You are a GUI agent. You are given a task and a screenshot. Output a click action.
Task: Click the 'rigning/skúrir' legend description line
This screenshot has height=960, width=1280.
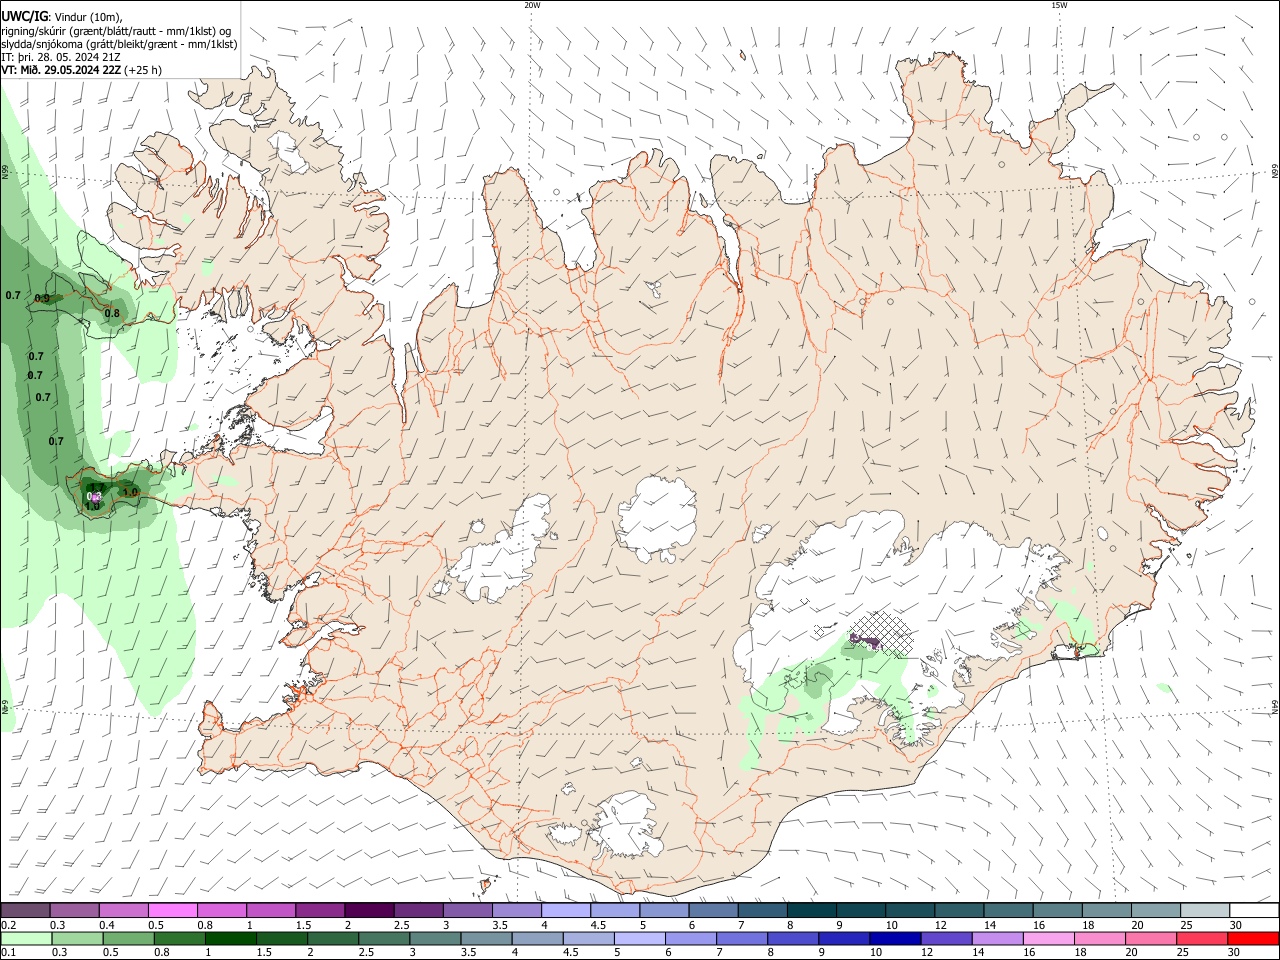(x=116, y=30)
